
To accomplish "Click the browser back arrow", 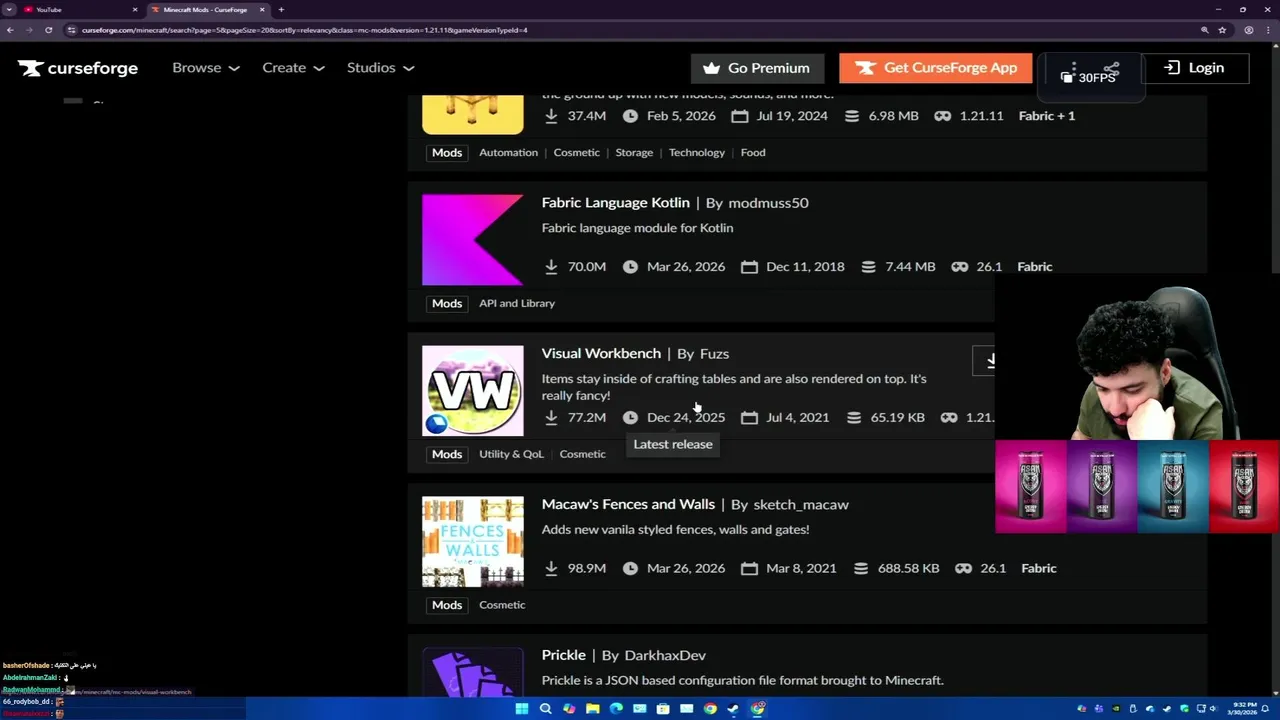I will click(10, 30).
